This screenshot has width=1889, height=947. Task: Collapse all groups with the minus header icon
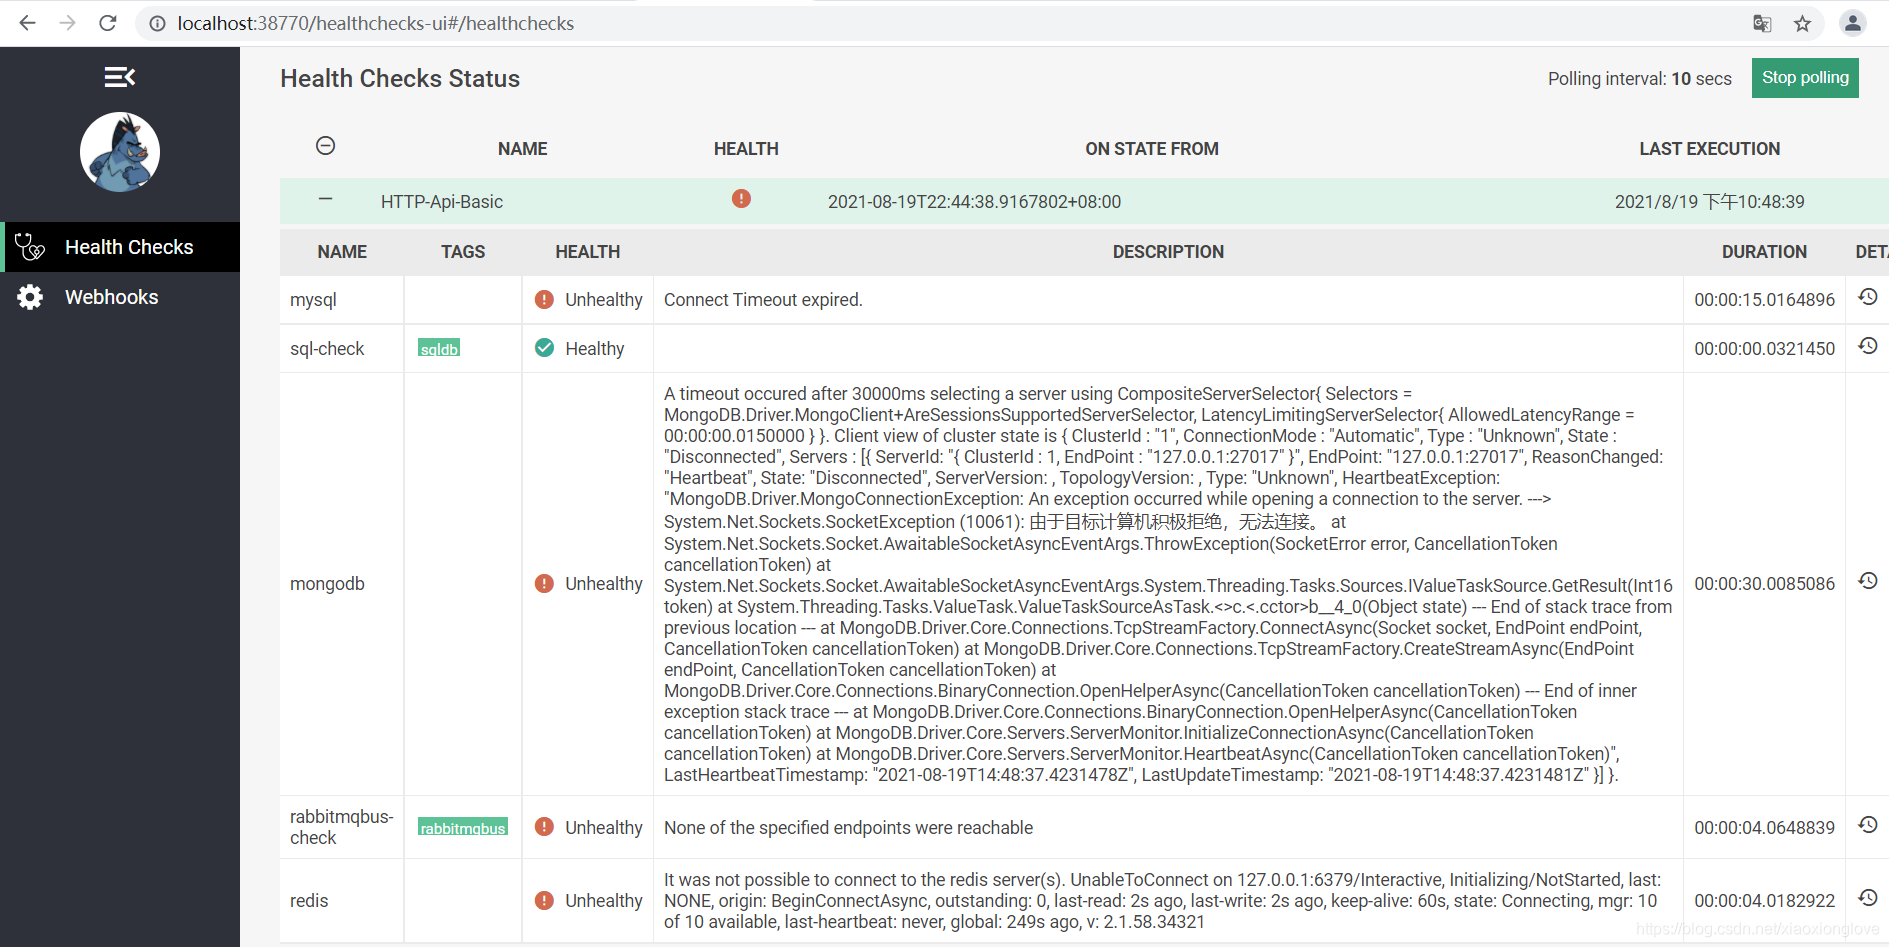click(325, 145)
